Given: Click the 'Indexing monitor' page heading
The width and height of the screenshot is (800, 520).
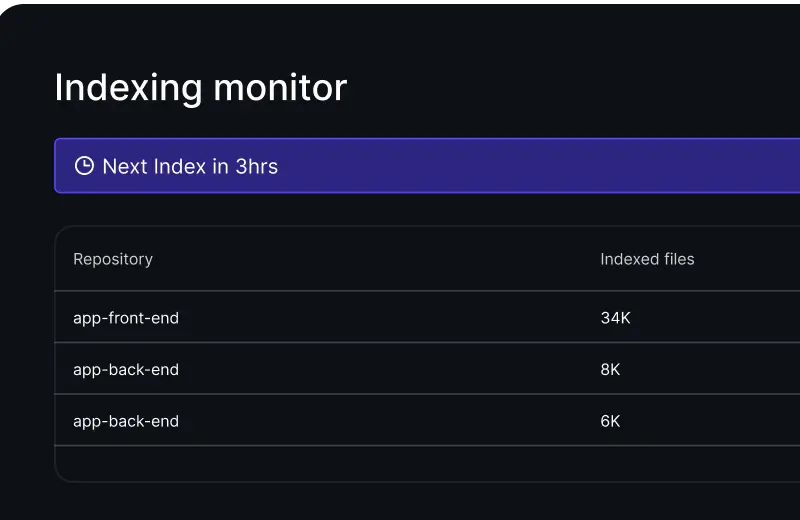Looking at the screenshot, I should pos(200,88).
